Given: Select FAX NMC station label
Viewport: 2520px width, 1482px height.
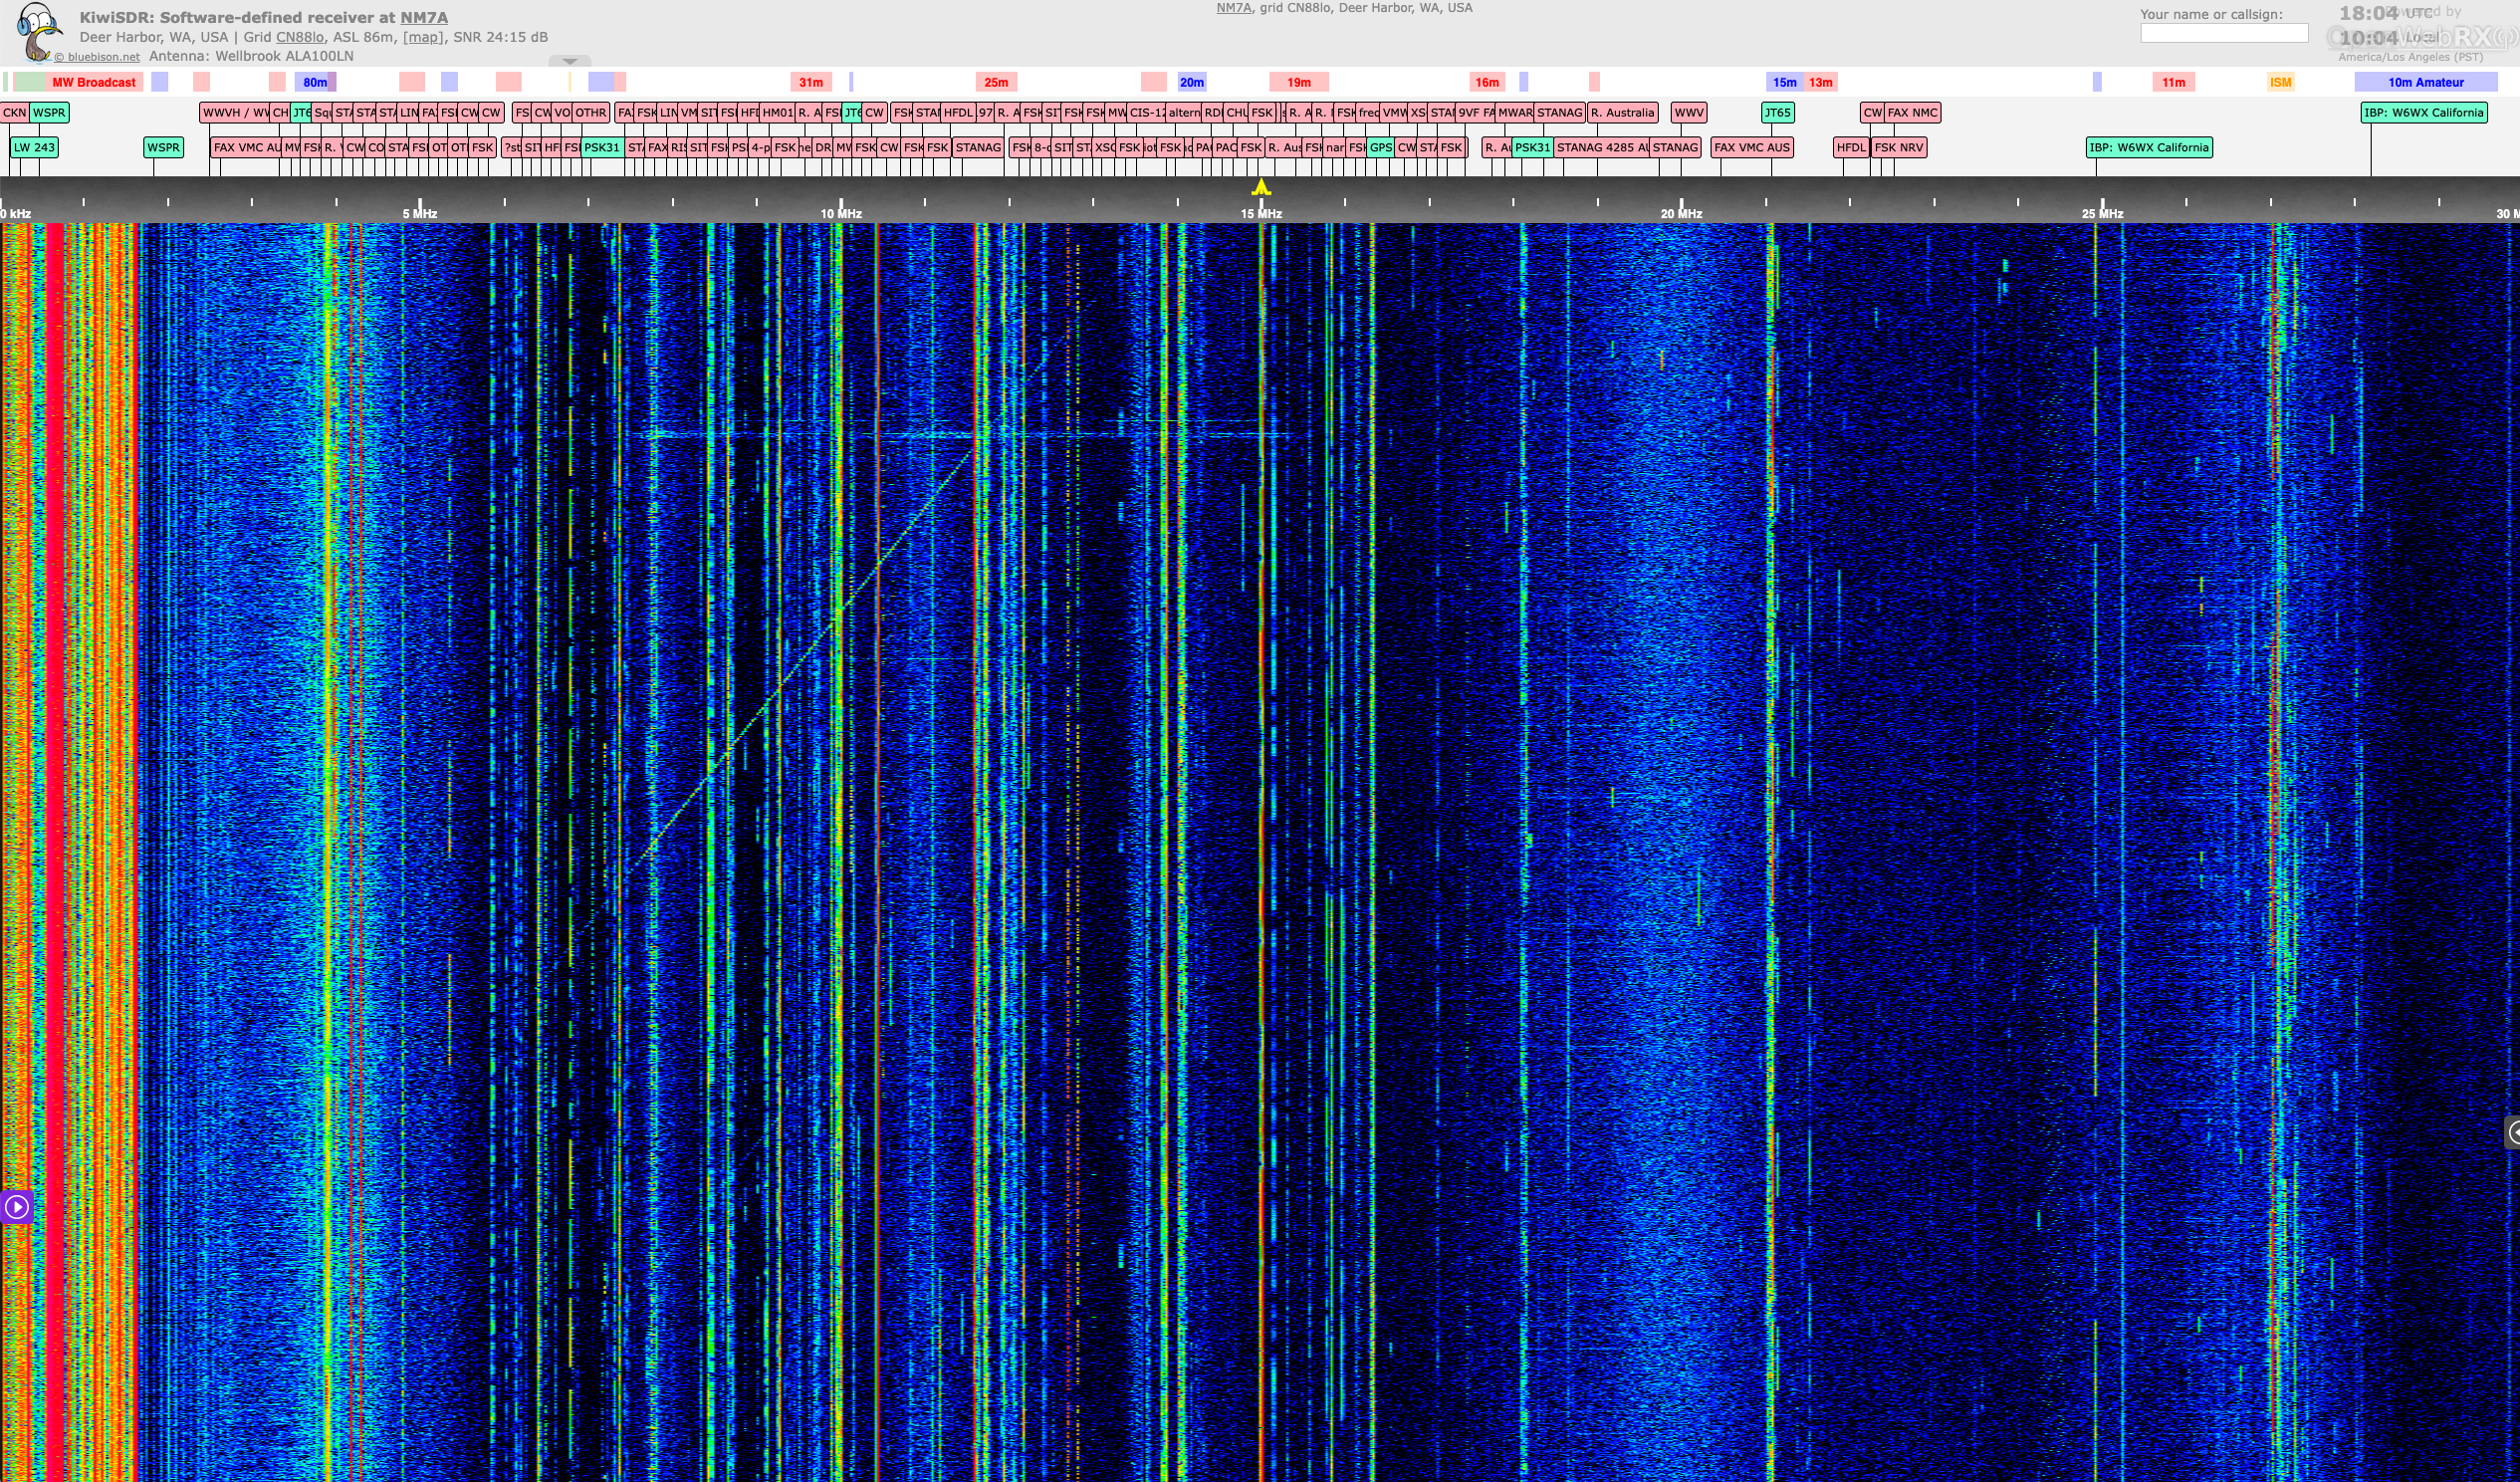Looking at the screenshot, I should (x=1911, y=112).
